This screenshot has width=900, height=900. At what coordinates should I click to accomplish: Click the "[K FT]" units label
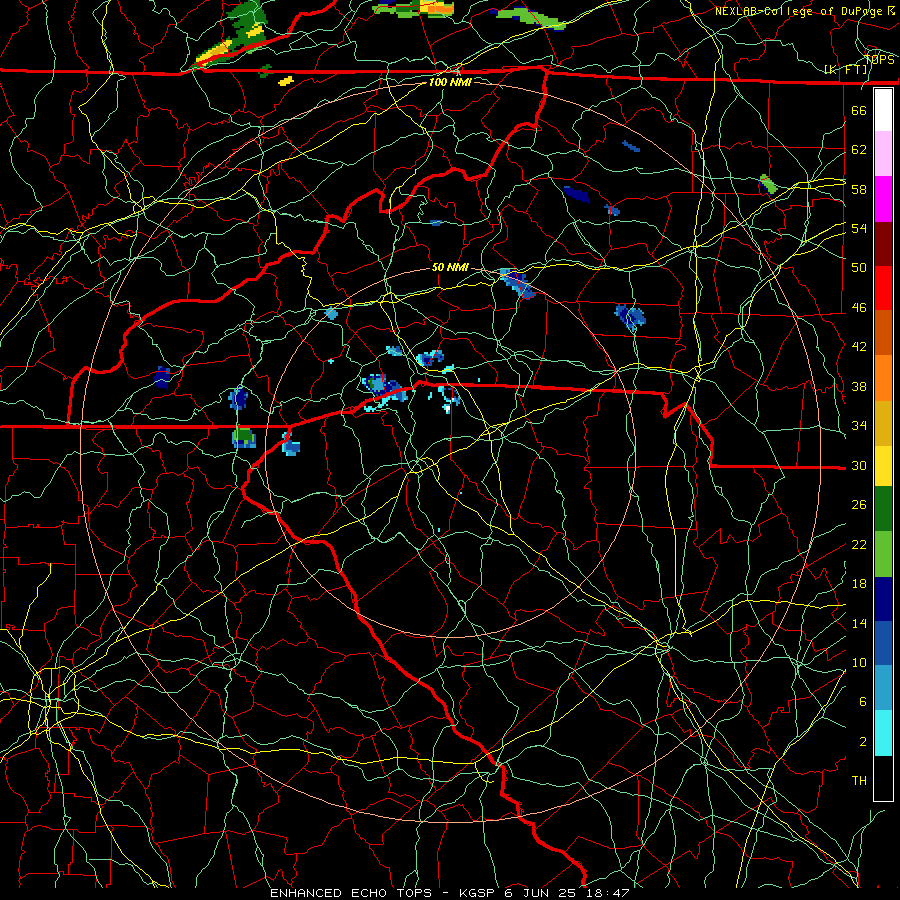(845, 70)
